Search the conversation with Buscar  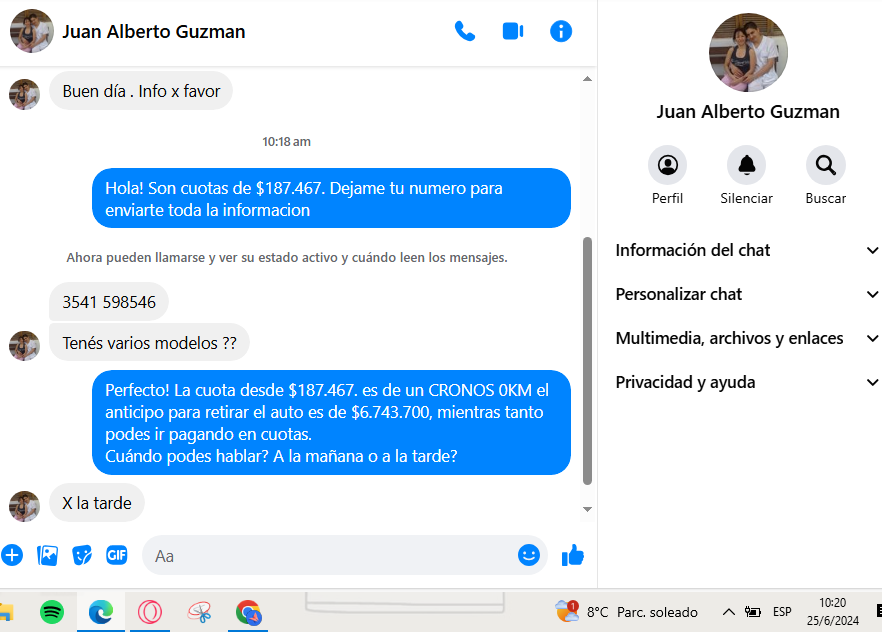click(826, 165)
